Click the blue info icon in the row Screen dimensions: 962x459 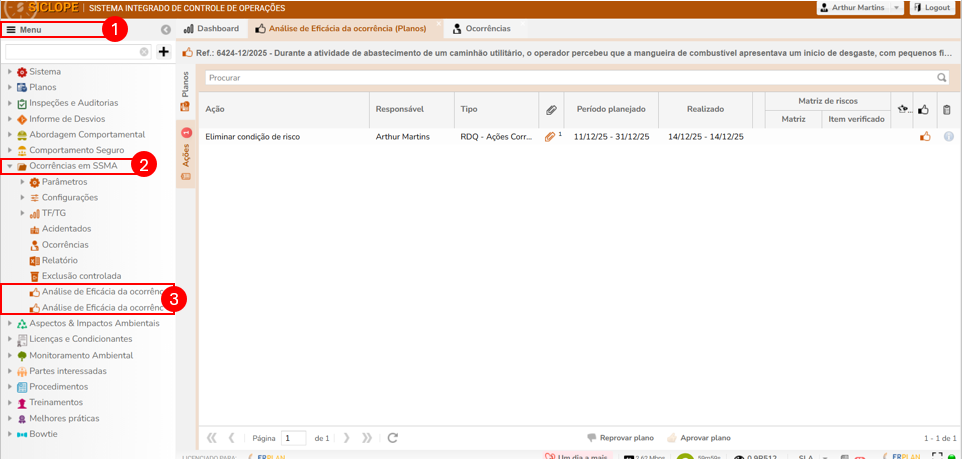pyautogui.click(x=948, y=136)
